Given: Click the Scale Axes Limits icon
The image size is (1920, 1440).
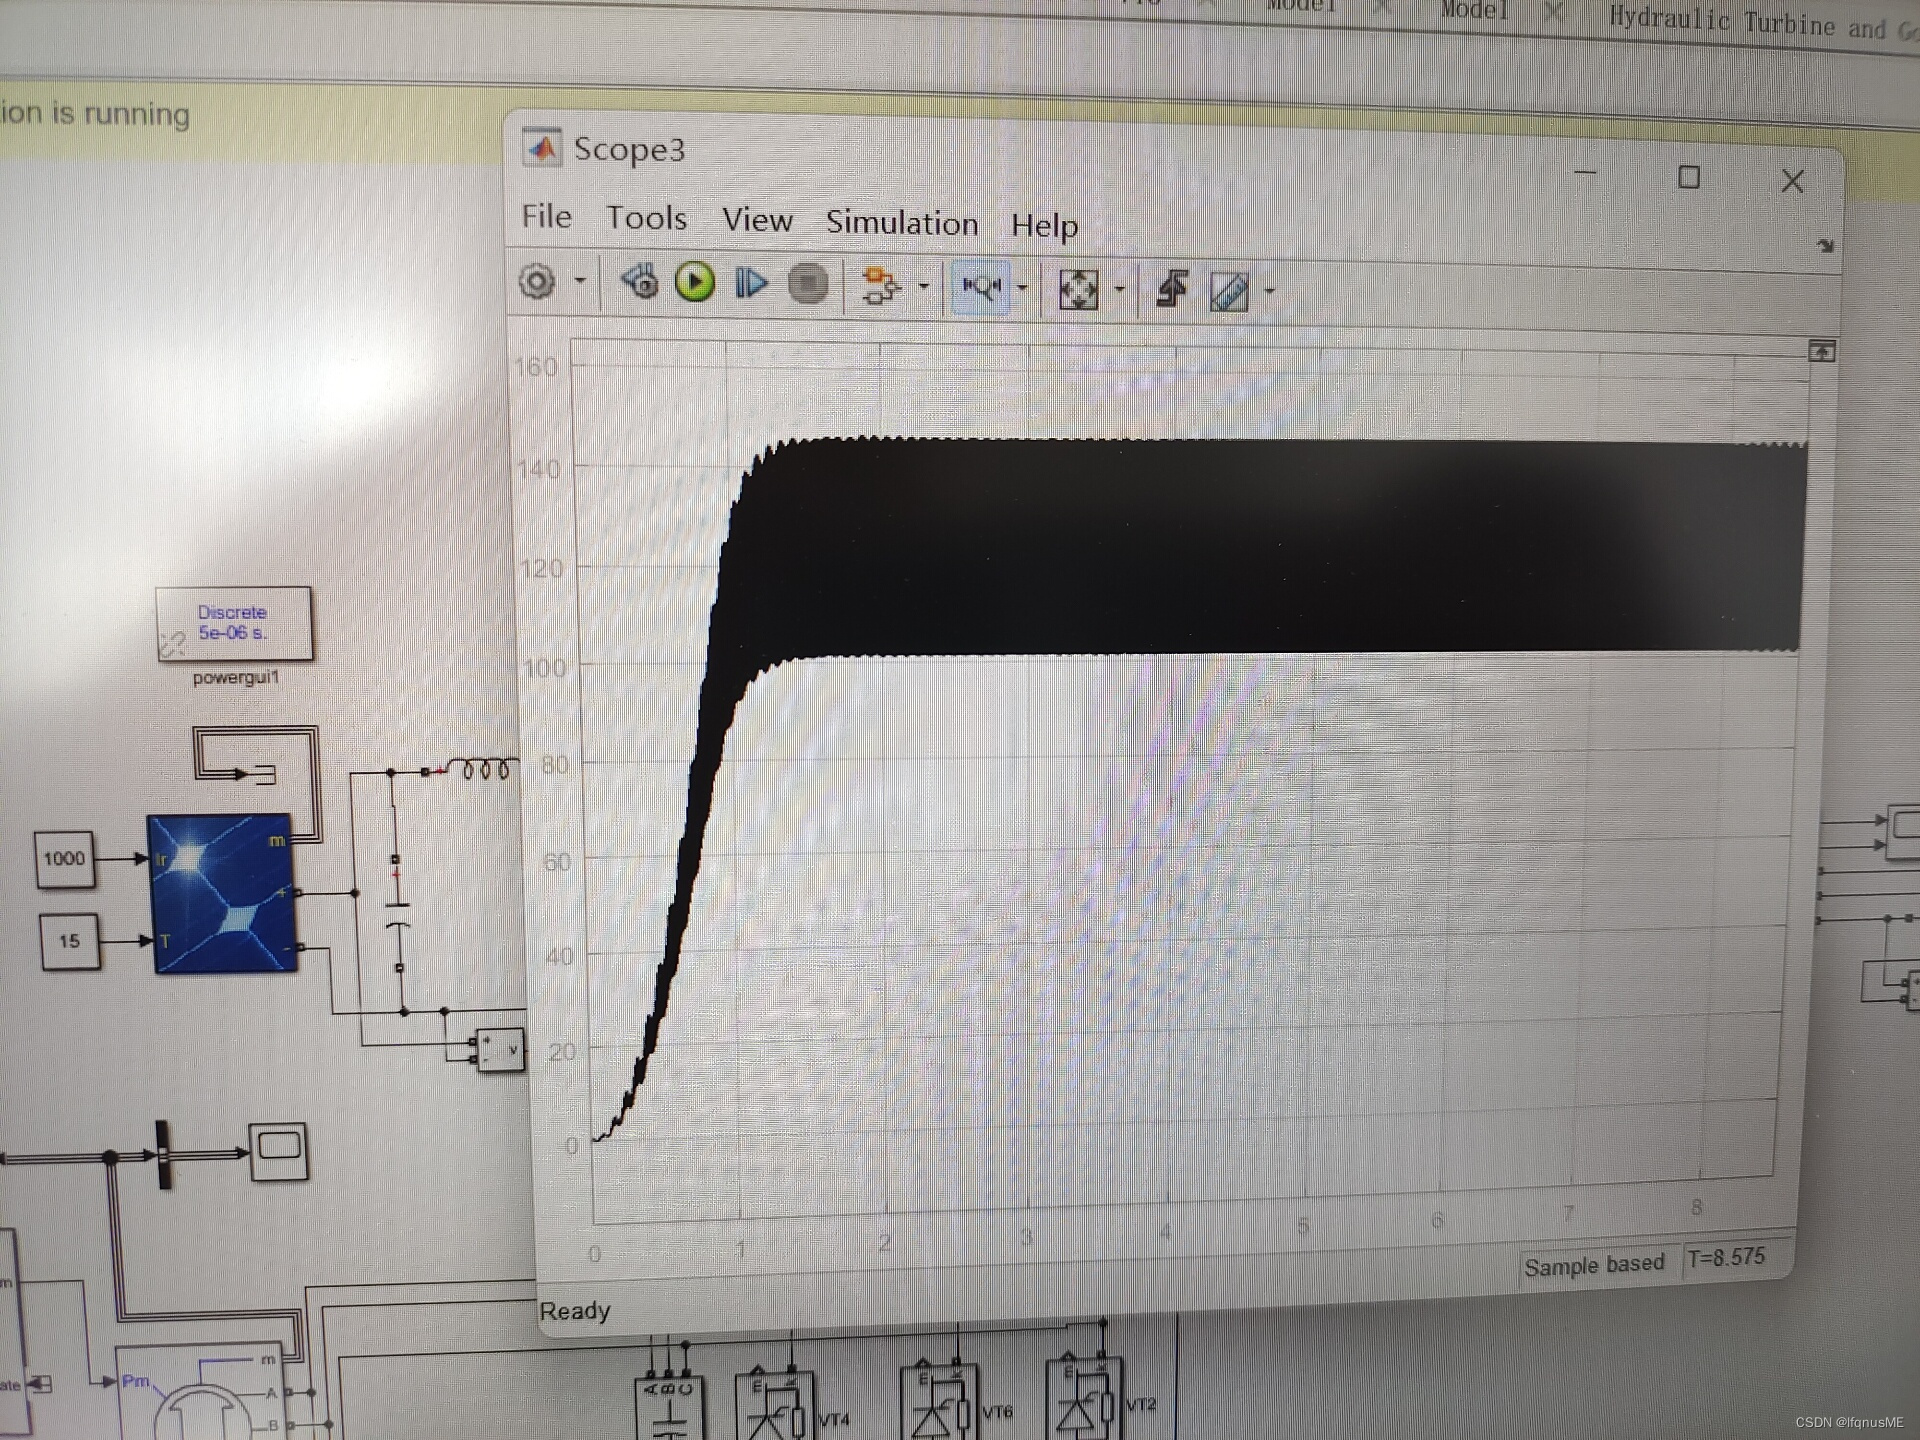Looking at the screenshot, I should point(1078,290).
